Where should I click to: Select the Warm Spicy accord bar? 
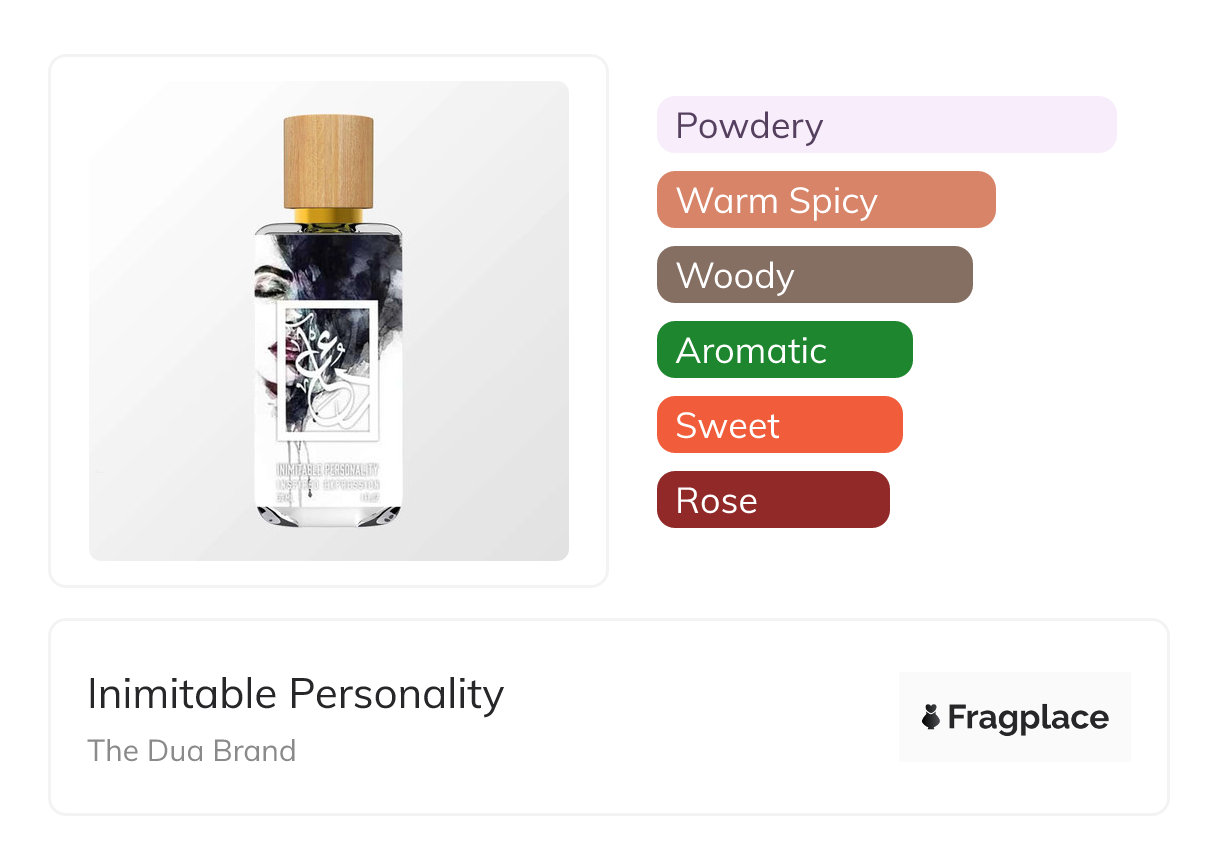[826, 200]
